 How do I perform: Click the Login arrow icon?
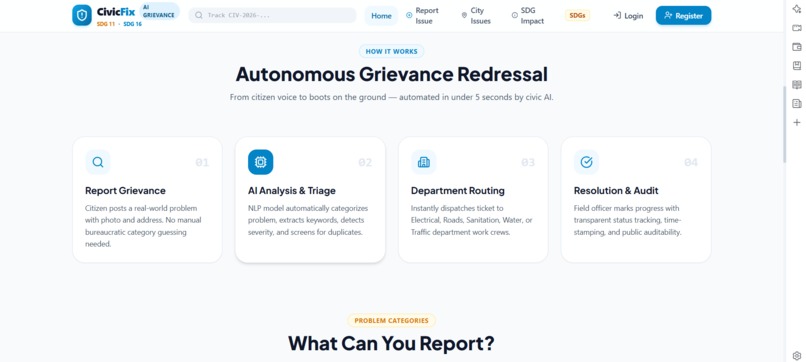pos(617,15)
